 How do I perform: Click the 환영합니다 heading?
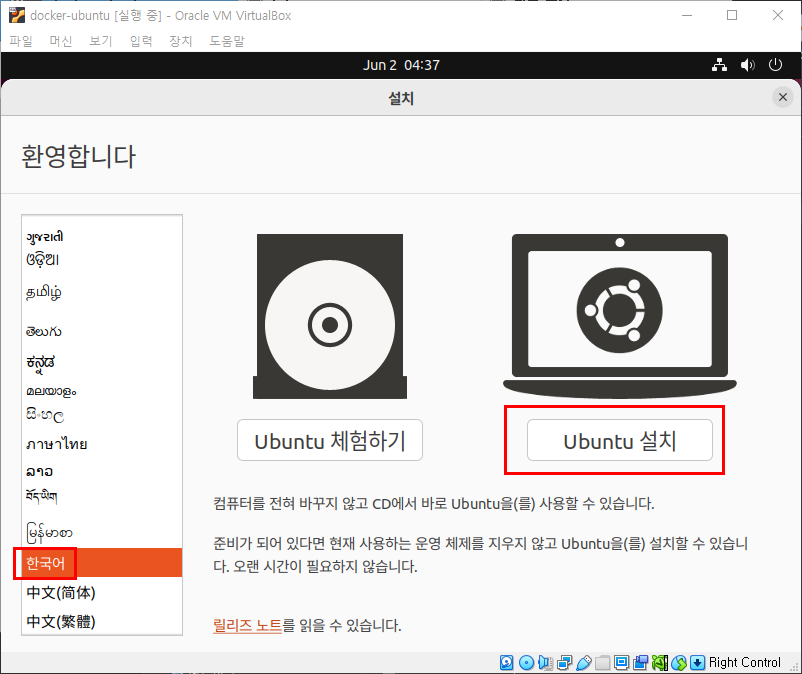coord(78,156)
